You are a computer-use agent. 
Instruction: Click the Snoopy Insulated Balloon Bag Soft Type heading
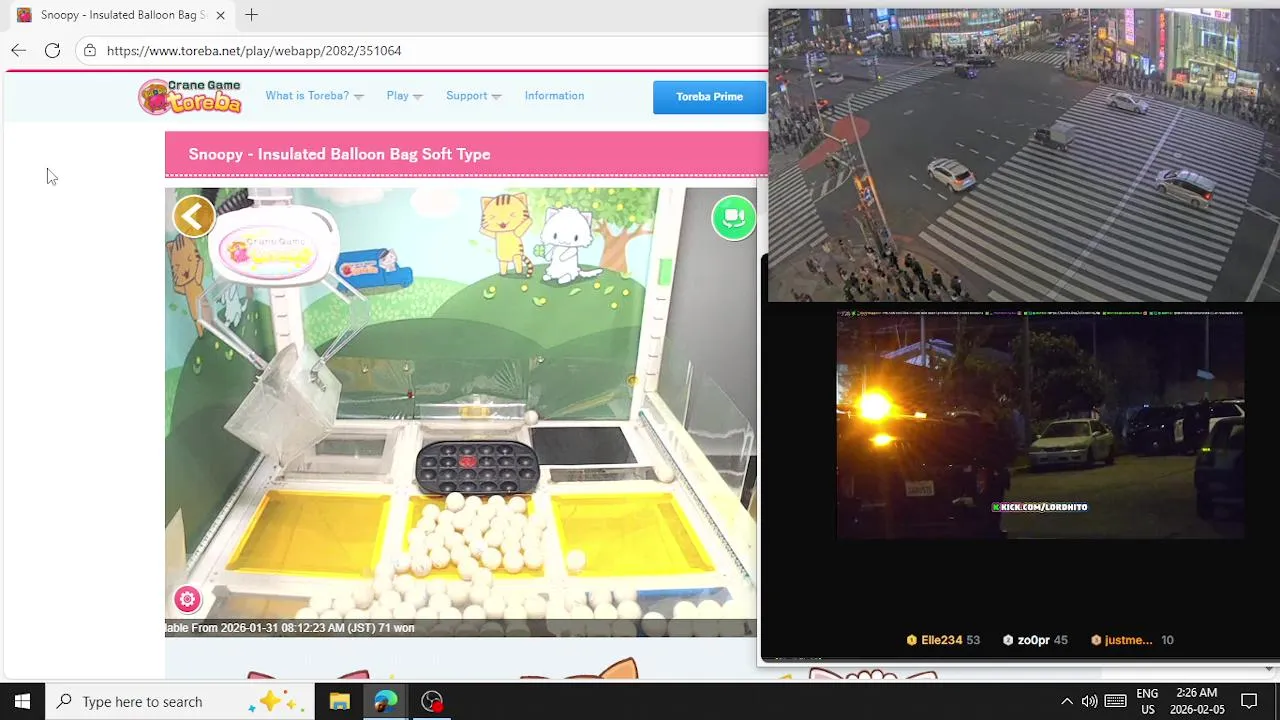pos(339,154)
